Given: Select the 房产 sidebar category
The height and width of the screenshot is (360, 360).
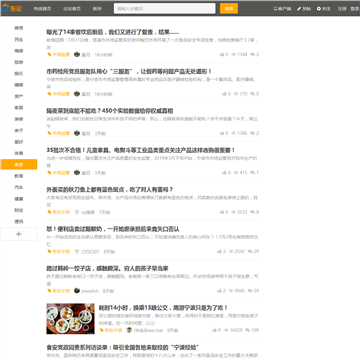Looking at the screenshot, I should coord(19,96).
